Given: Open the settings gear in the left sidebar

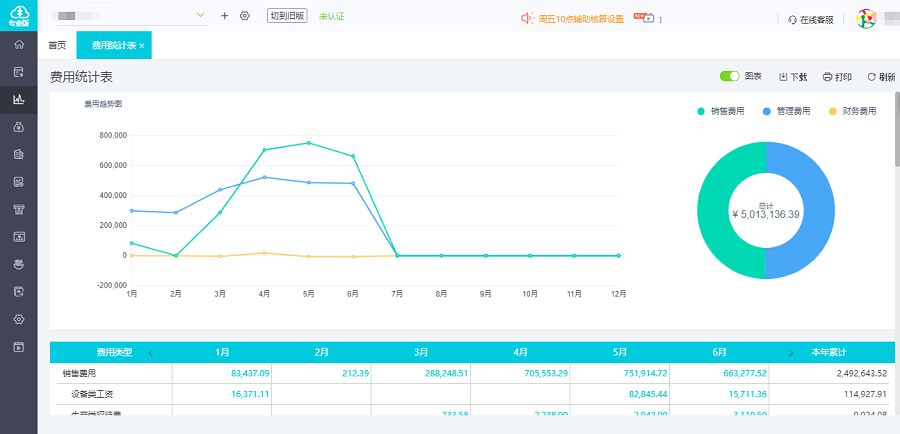Looking at the screenshot, I should (x=18, y=319).
